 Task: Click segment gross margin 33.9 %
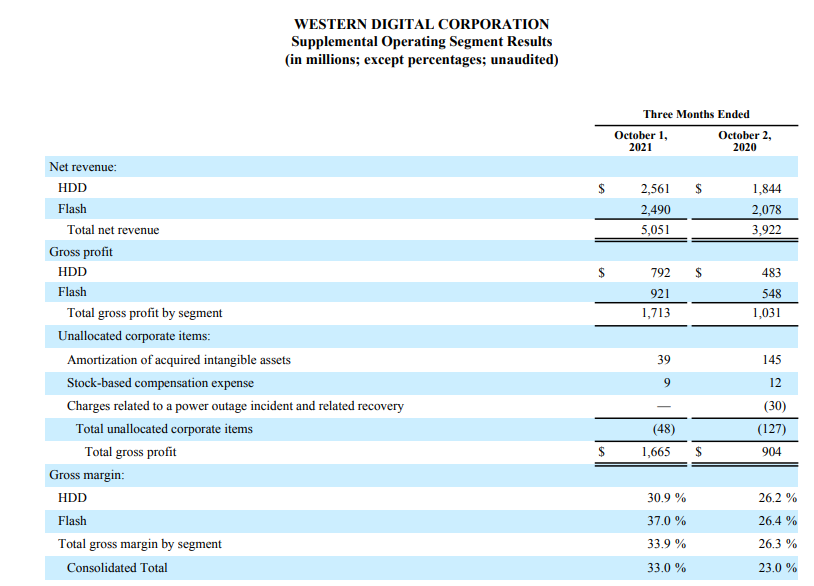666,544
